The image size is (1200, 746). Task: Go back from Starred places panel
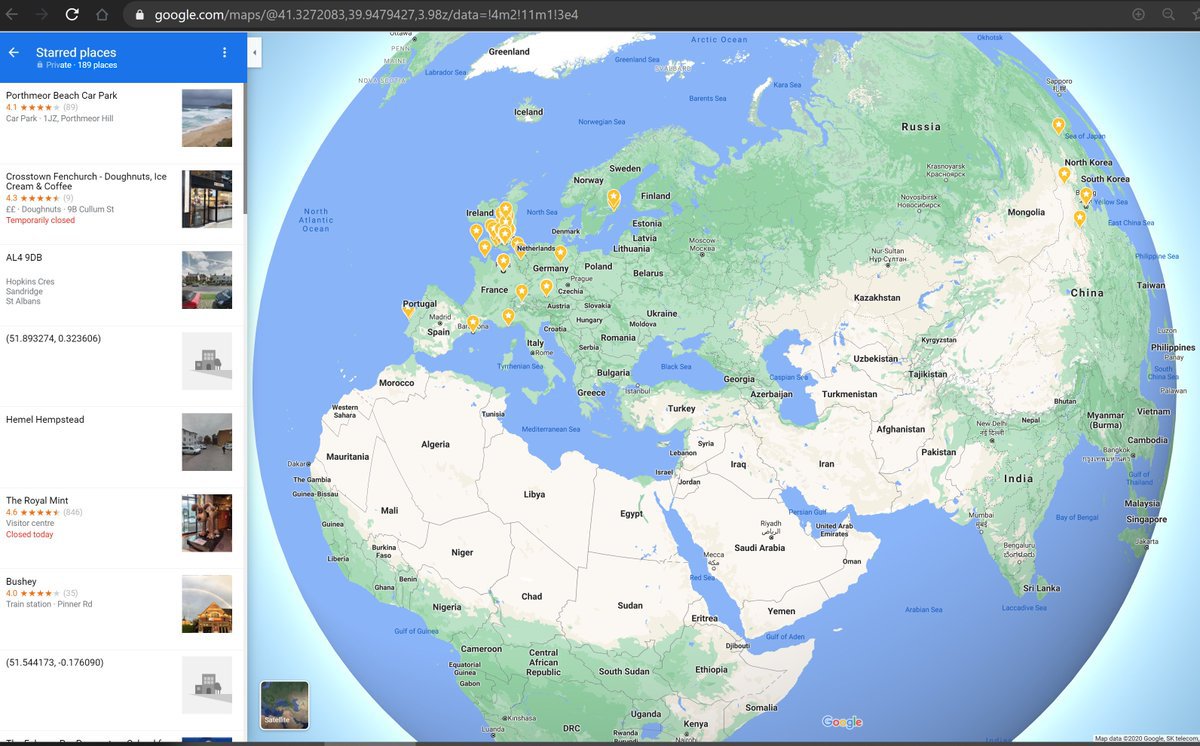tap(14, 53)
